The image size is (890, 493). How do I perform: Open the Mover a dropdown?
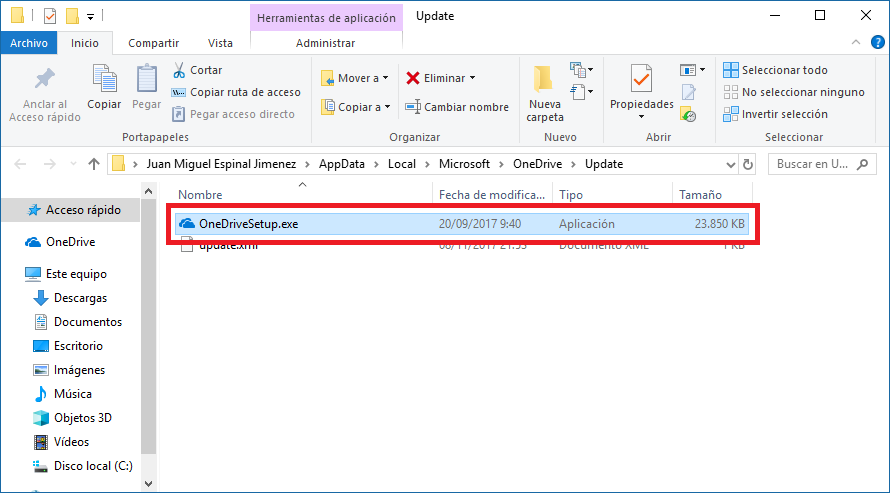tap(355, 78)
